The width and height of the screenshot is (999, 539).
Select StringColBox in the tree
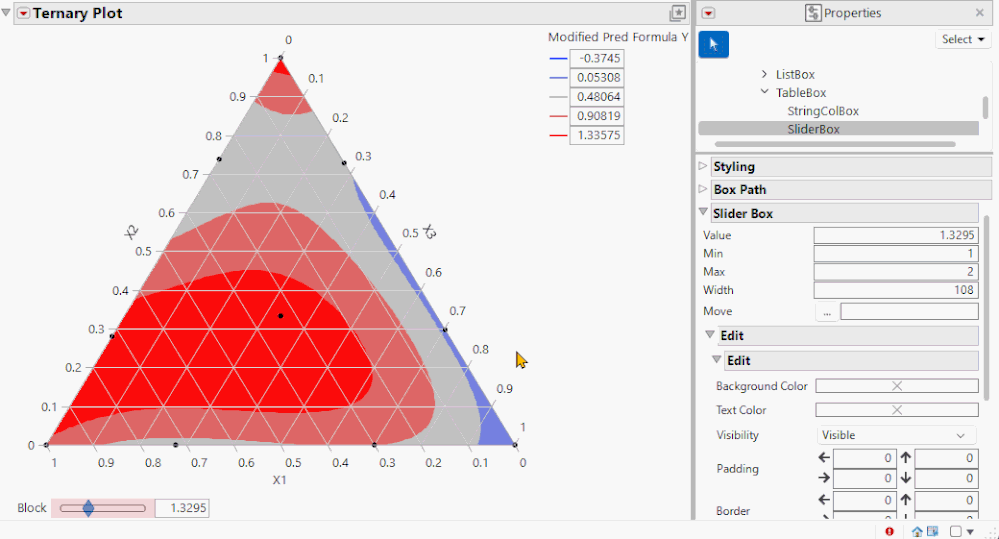click(x=823, y=111)
